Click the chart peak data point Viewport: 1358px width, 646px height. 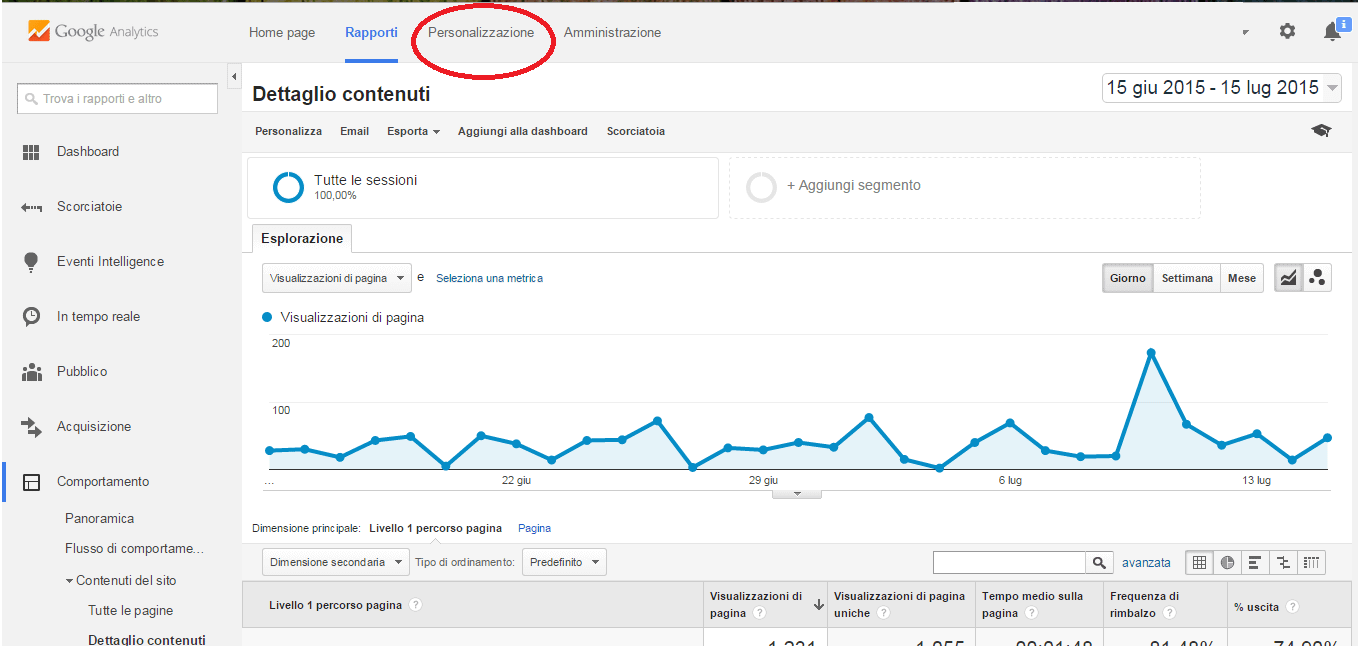(1151, 353)
